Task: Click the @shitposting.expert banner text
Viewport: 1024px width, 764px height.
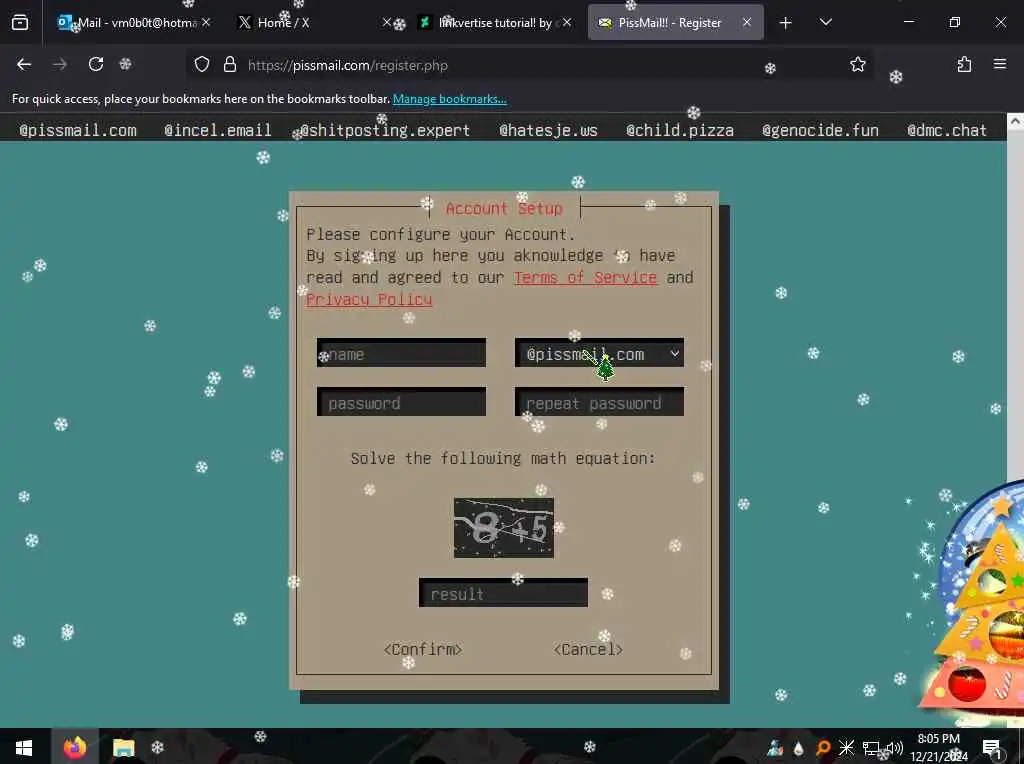Action: pyautogui.click(x=385, y=131)
